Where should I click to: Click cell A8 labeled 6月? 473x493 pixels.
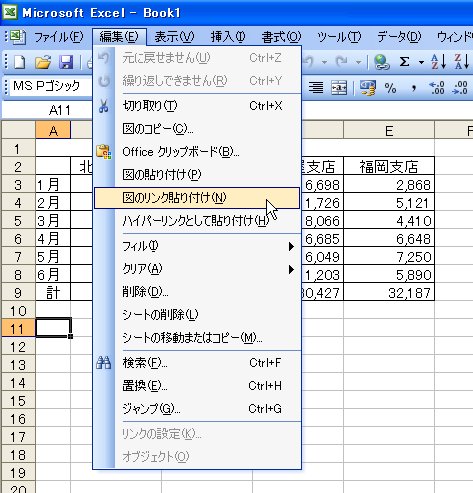click(53, 274)
